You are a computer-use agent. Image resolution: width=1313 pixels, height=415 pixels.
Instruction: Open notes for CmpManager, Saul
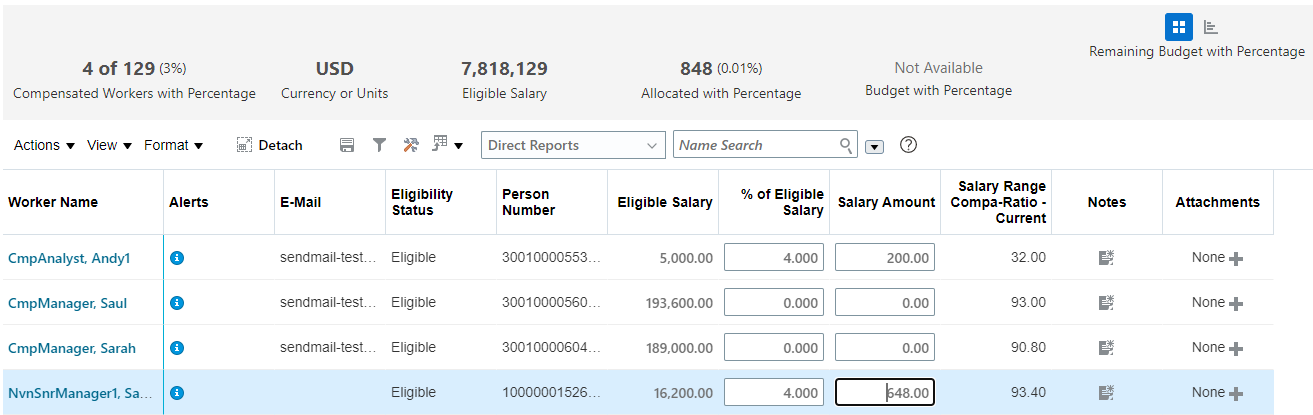click(x=1106, y=303)
